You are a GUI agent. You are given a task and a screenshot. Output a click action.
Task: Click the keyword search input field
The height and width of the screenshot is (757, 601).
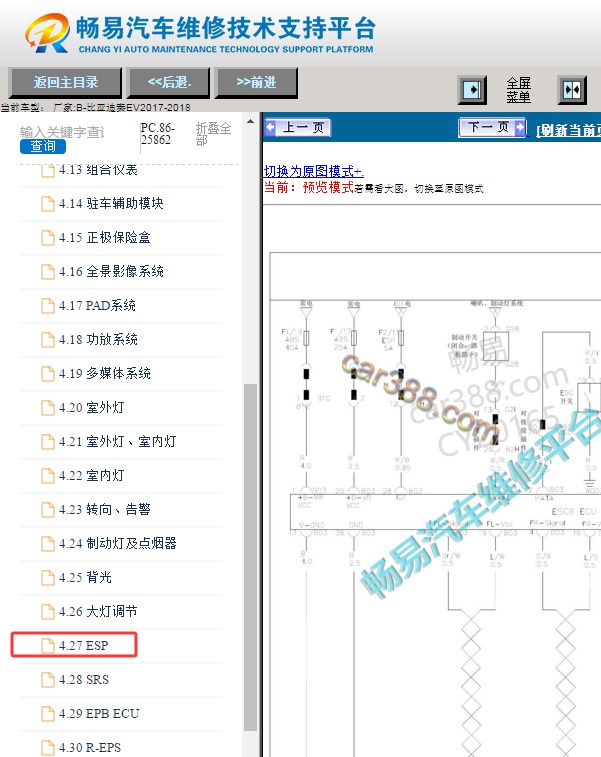[62, 132]
